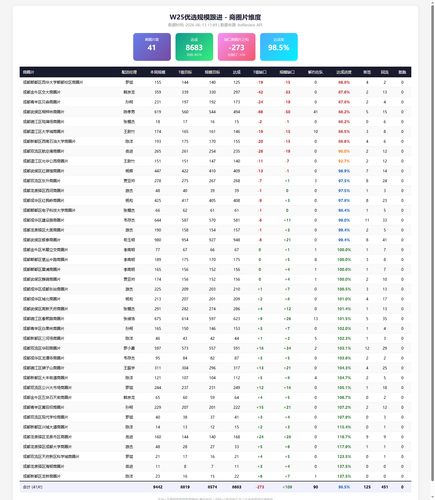435x500 pixels.
Task: Click "8683" in the total row
Action: pos(237,487)
